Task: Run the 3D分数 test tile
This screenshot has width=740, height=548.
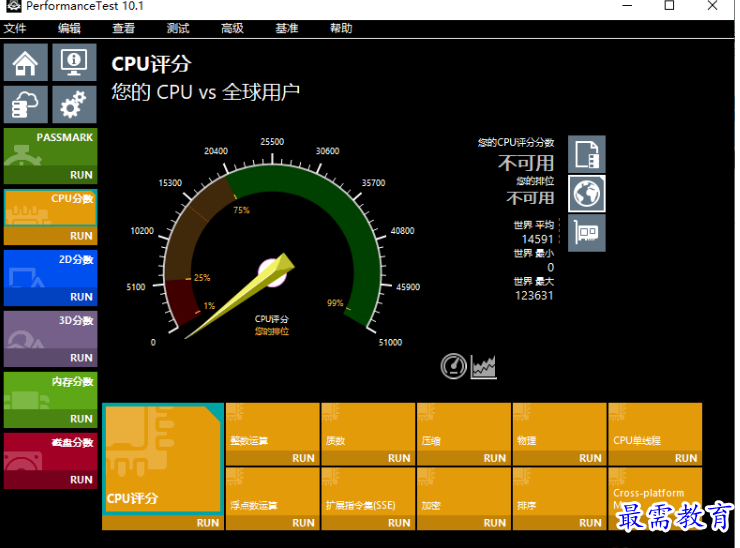Action: click(x=50, y=338)
